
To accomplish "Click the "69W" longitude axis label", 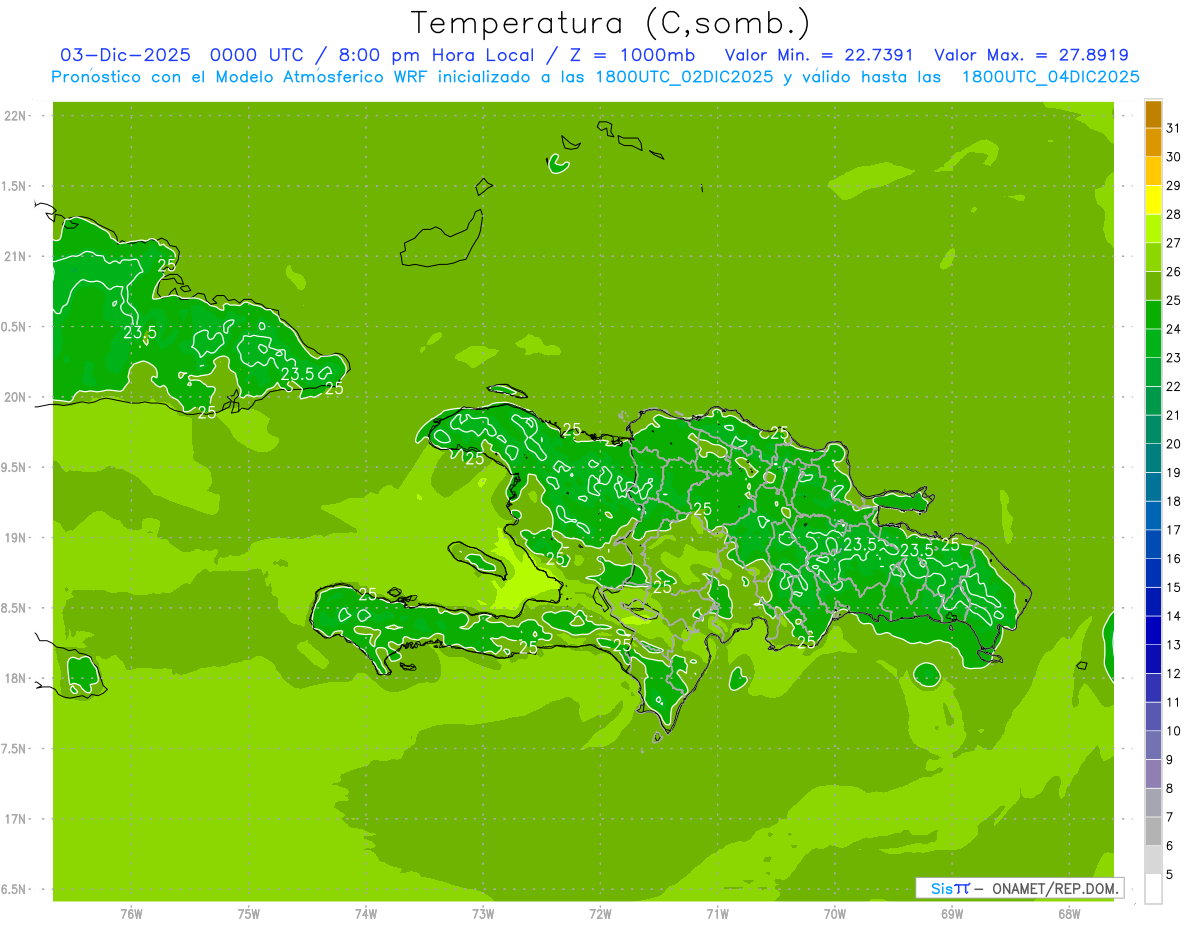I will [952, 914].
